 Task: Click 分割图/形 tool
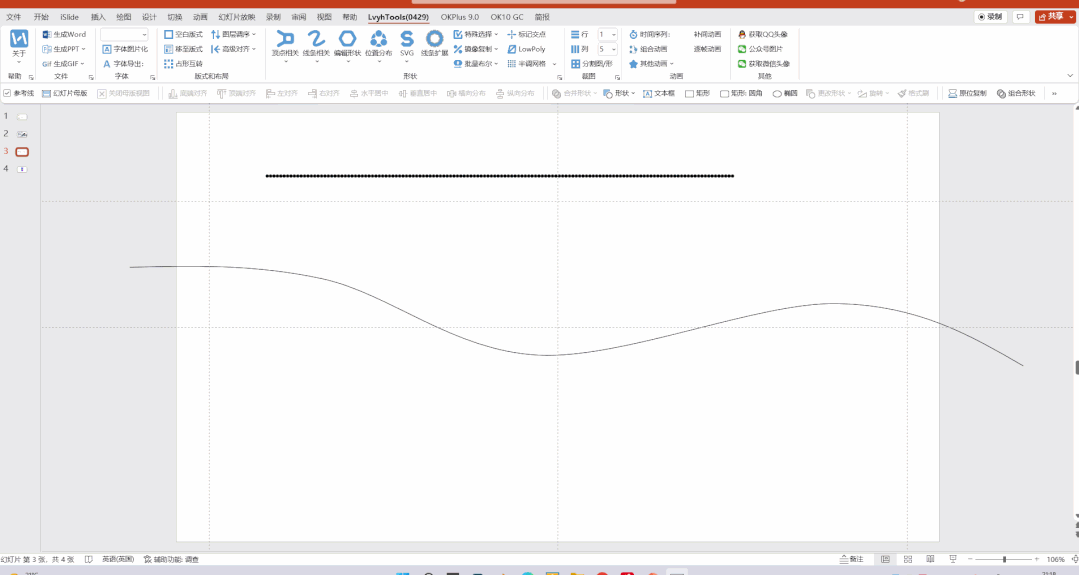coord(591,64)
